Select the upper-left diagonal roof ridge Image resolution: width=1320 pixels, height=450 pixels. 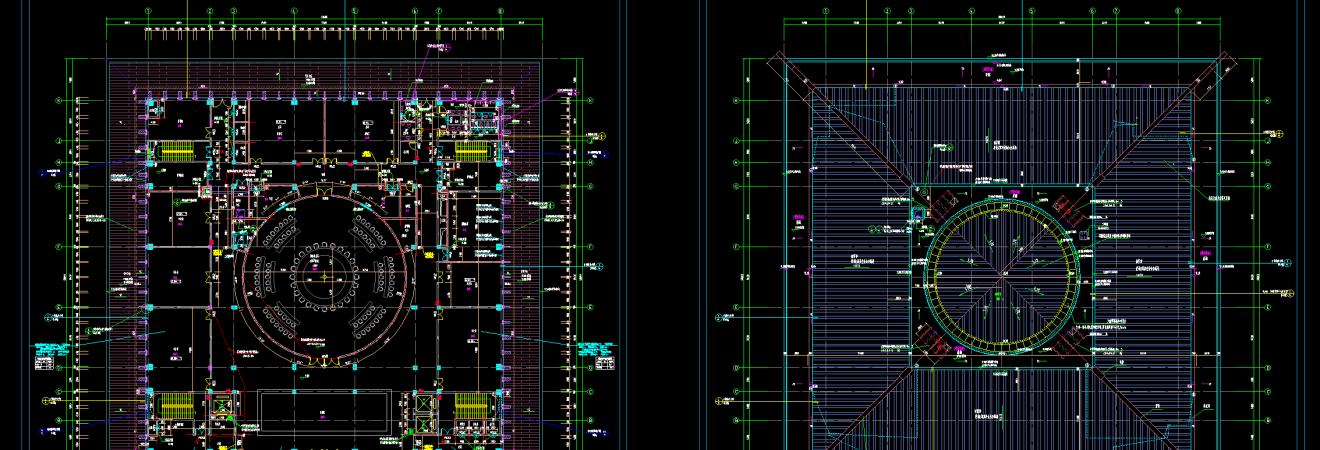pyautogui.click(x=850, y=128)
